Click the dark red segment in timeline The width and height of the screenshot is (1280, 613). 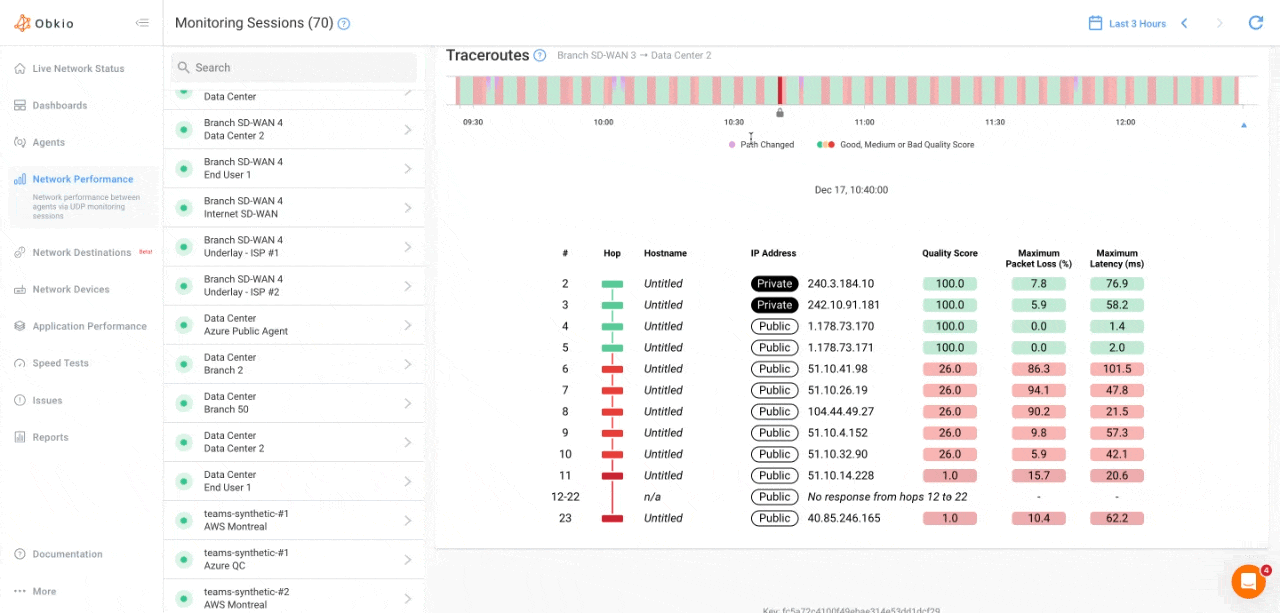[x=780, y=90]
